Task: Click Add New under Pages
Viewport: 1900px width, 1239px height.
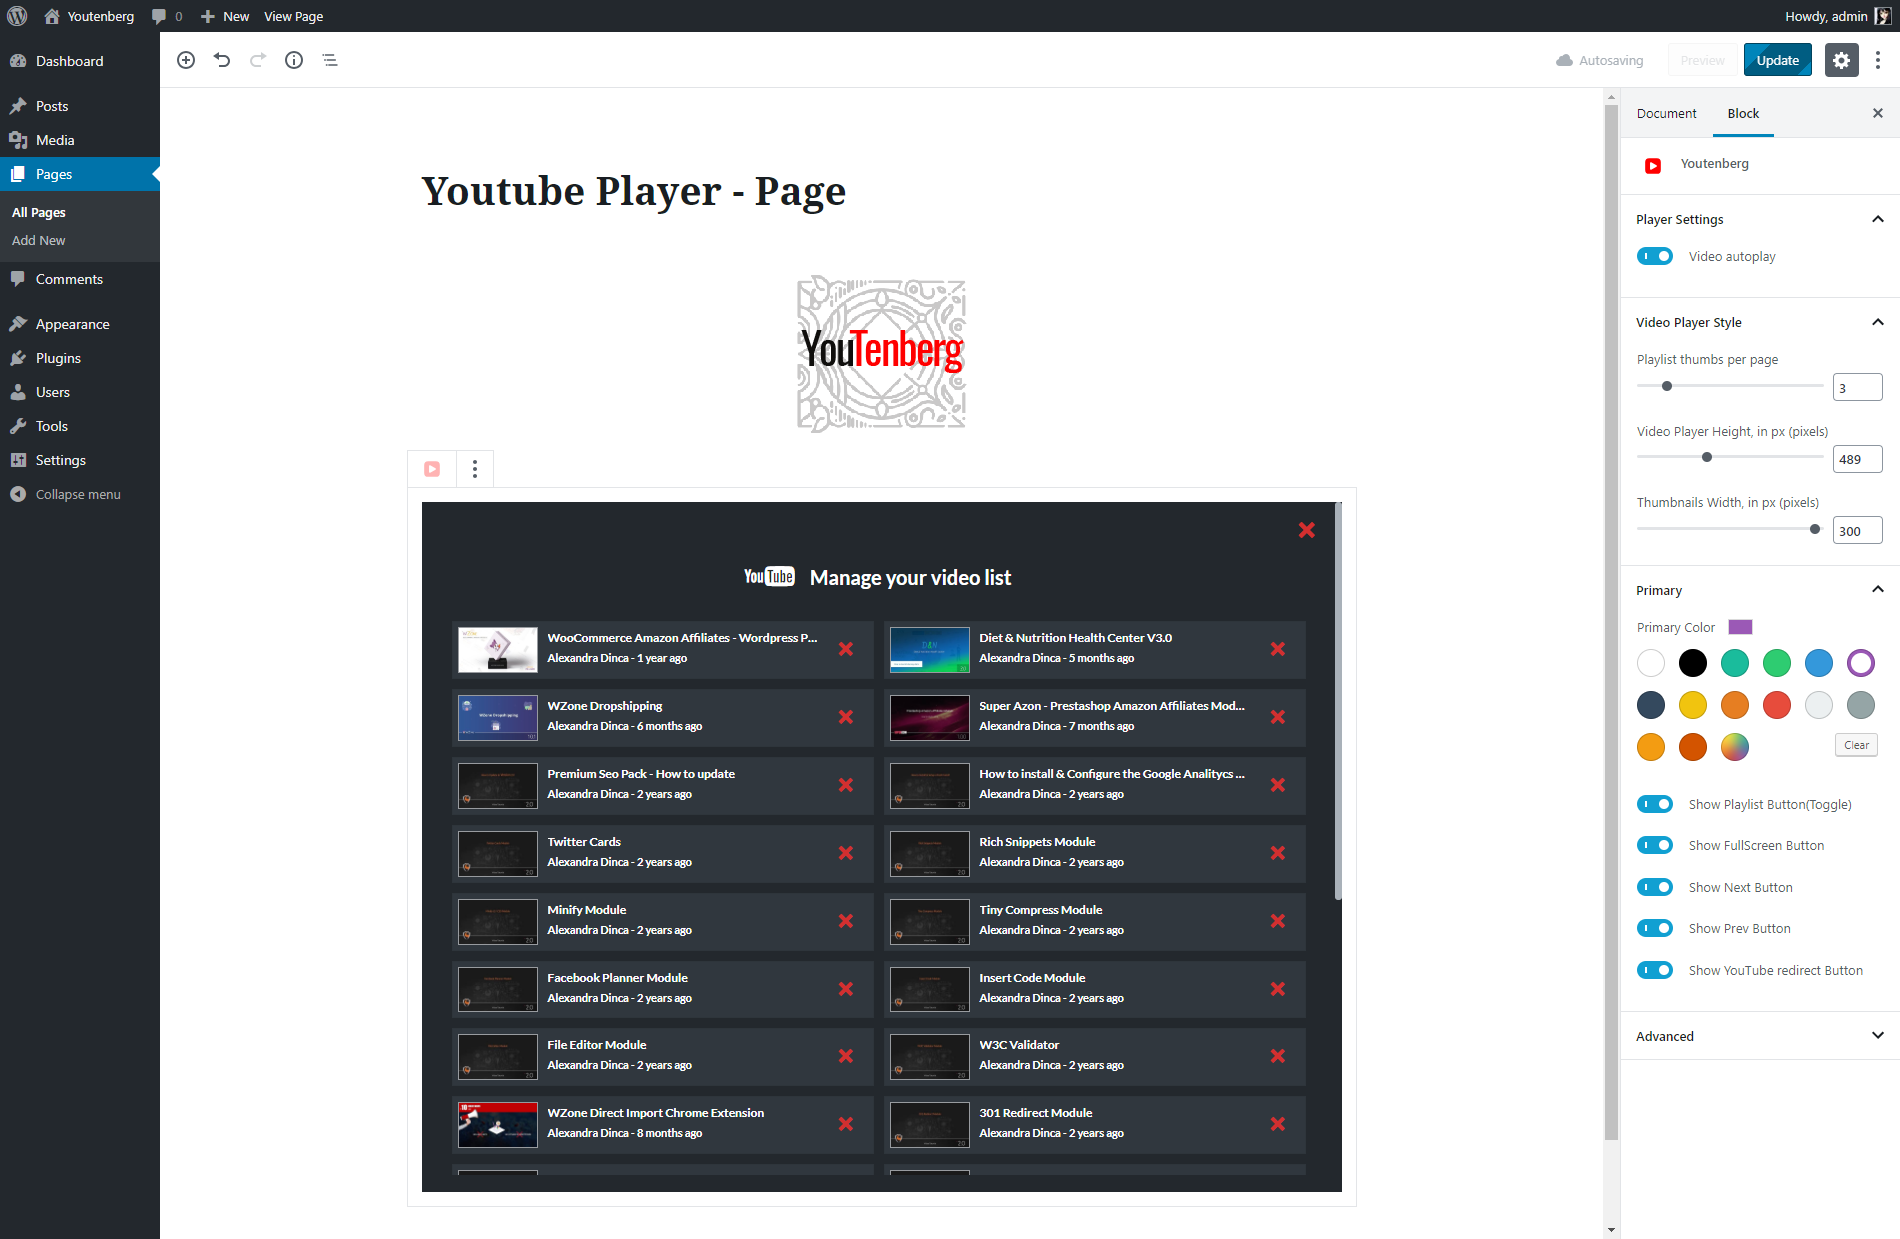Action: pyautogui.click(x=39, y=240)
